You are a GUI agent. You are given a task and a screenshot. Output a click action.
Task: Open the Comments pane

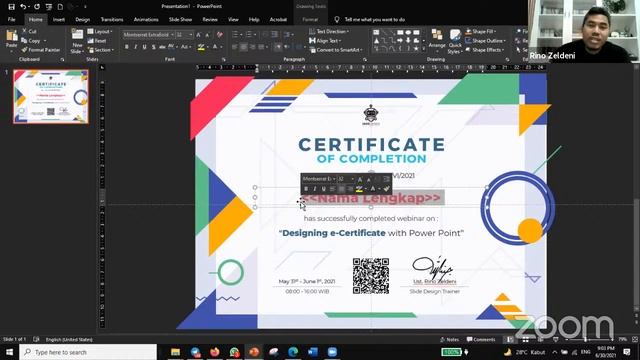pos(481,339)
